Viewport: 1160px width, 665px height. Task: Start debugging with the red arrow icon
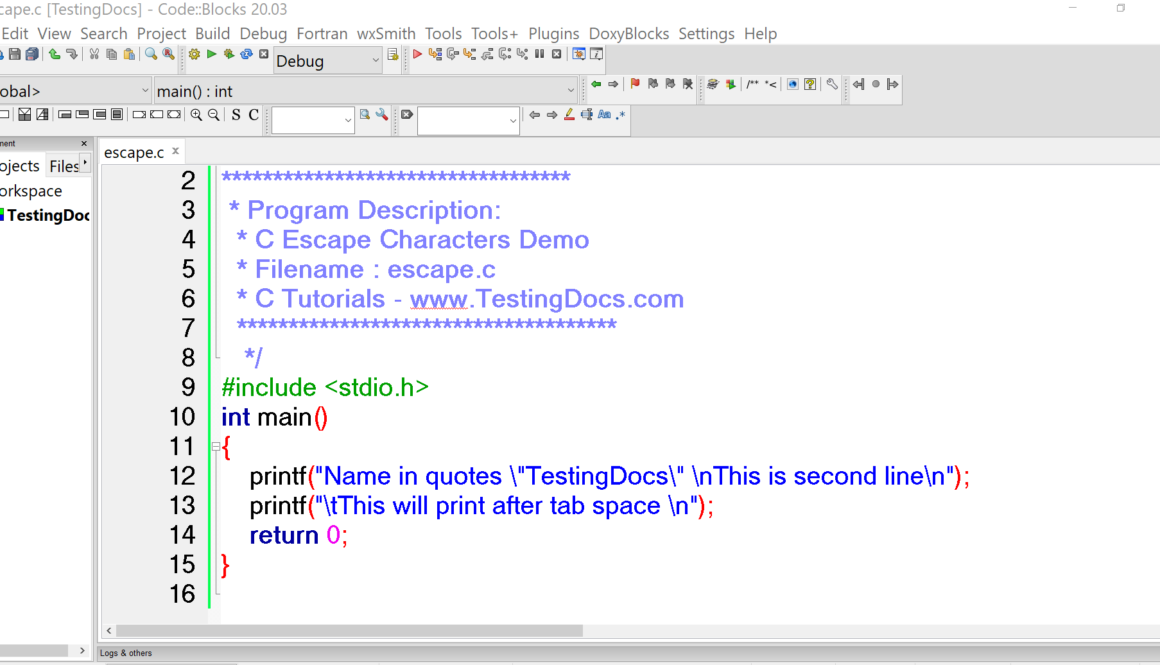pos(417,55)
